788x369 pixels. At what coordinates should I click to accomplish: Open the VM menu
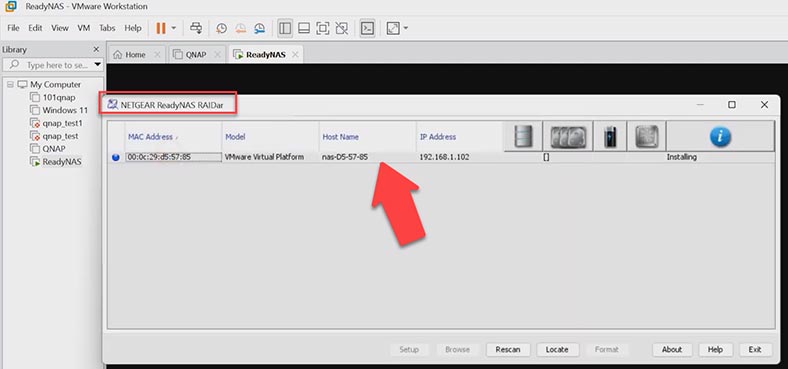[x=83, y=28]
